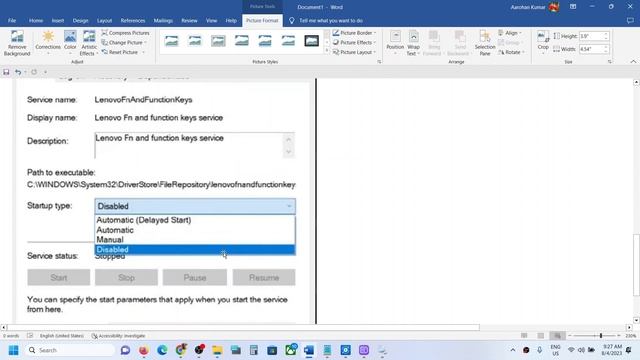This screenshot has height=360, width=640.
Task: Open File Explorer from taskbar
Action: [217, 350]
